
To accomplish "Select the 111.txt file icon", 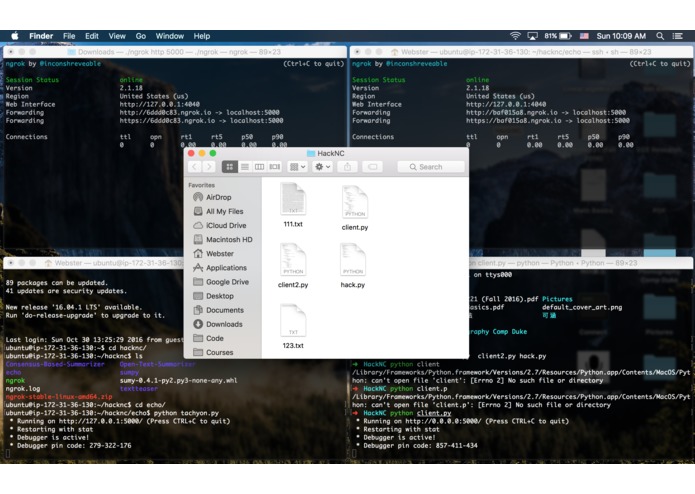I will tap(293, 199).
